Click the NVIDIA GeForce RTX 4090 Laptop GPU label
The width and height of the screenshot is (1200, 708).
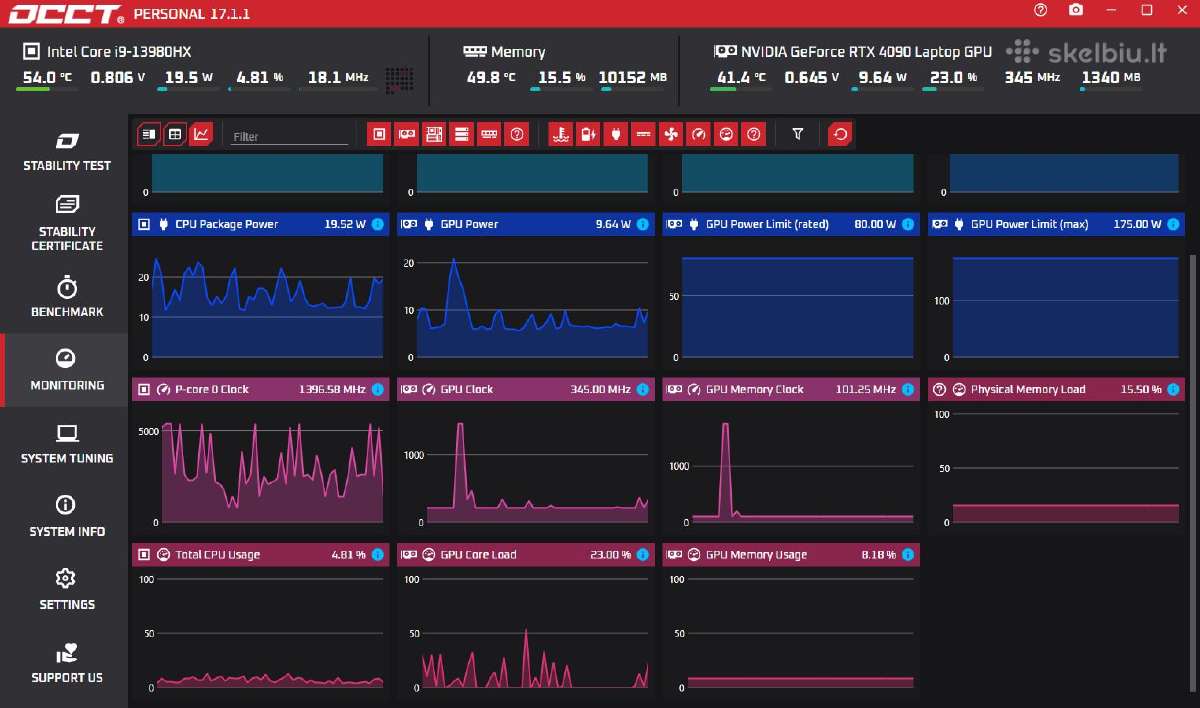click(867, 51)
